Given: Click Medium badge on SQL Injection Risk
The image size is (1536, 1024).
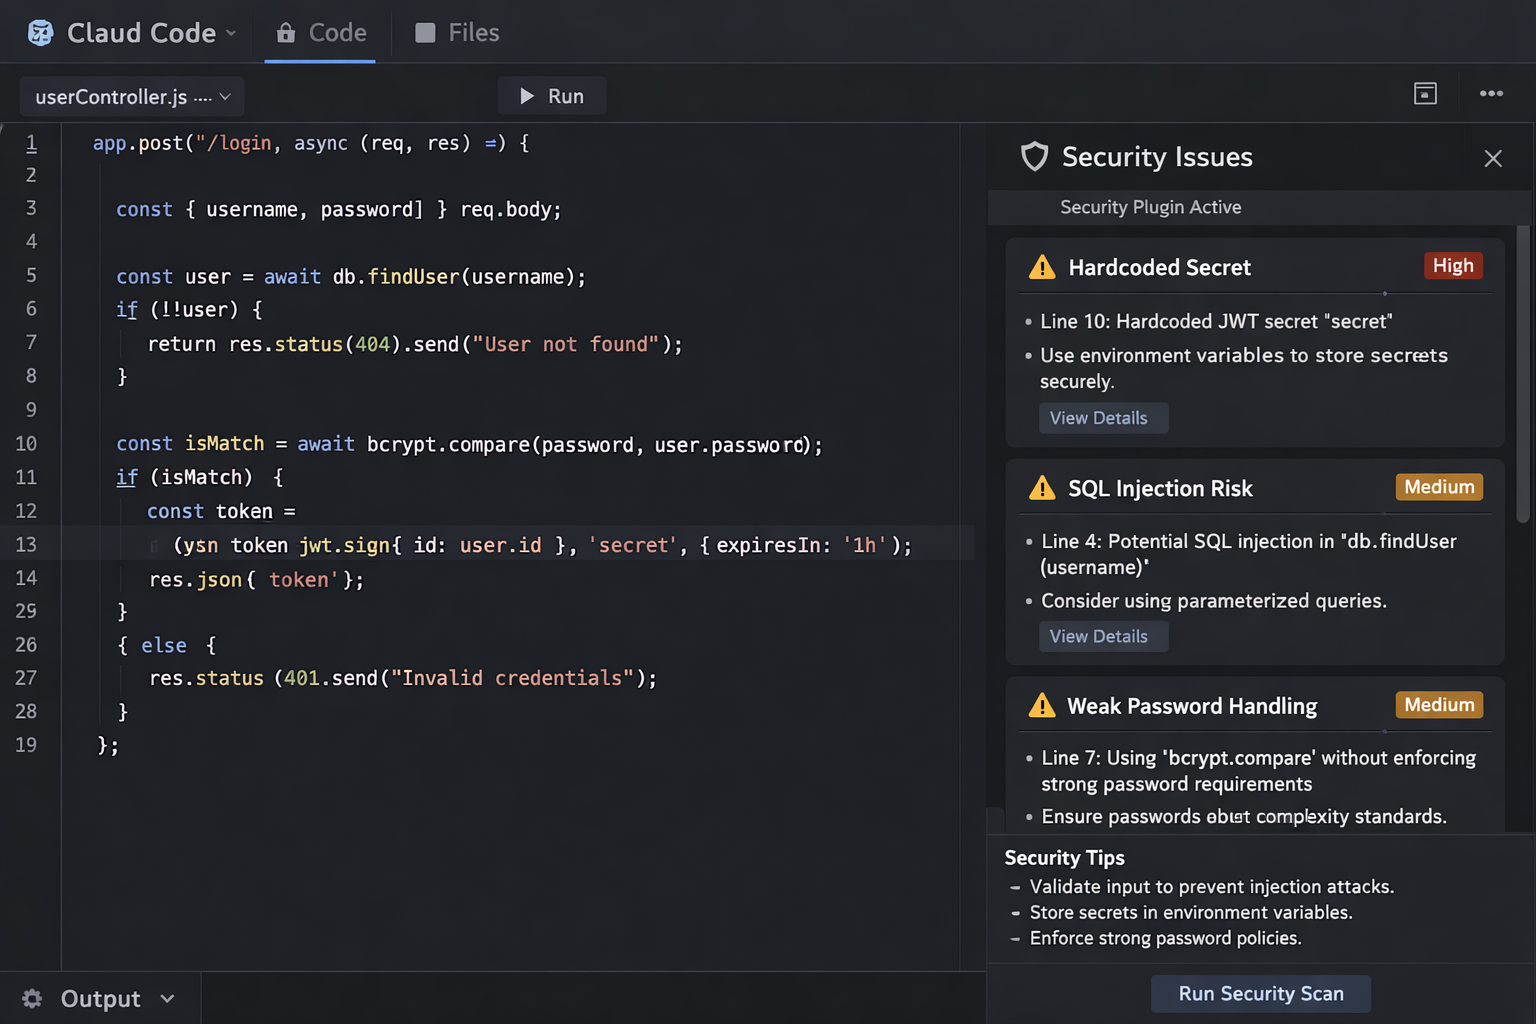Looking at the screenshot, I should pos(1439,487).
